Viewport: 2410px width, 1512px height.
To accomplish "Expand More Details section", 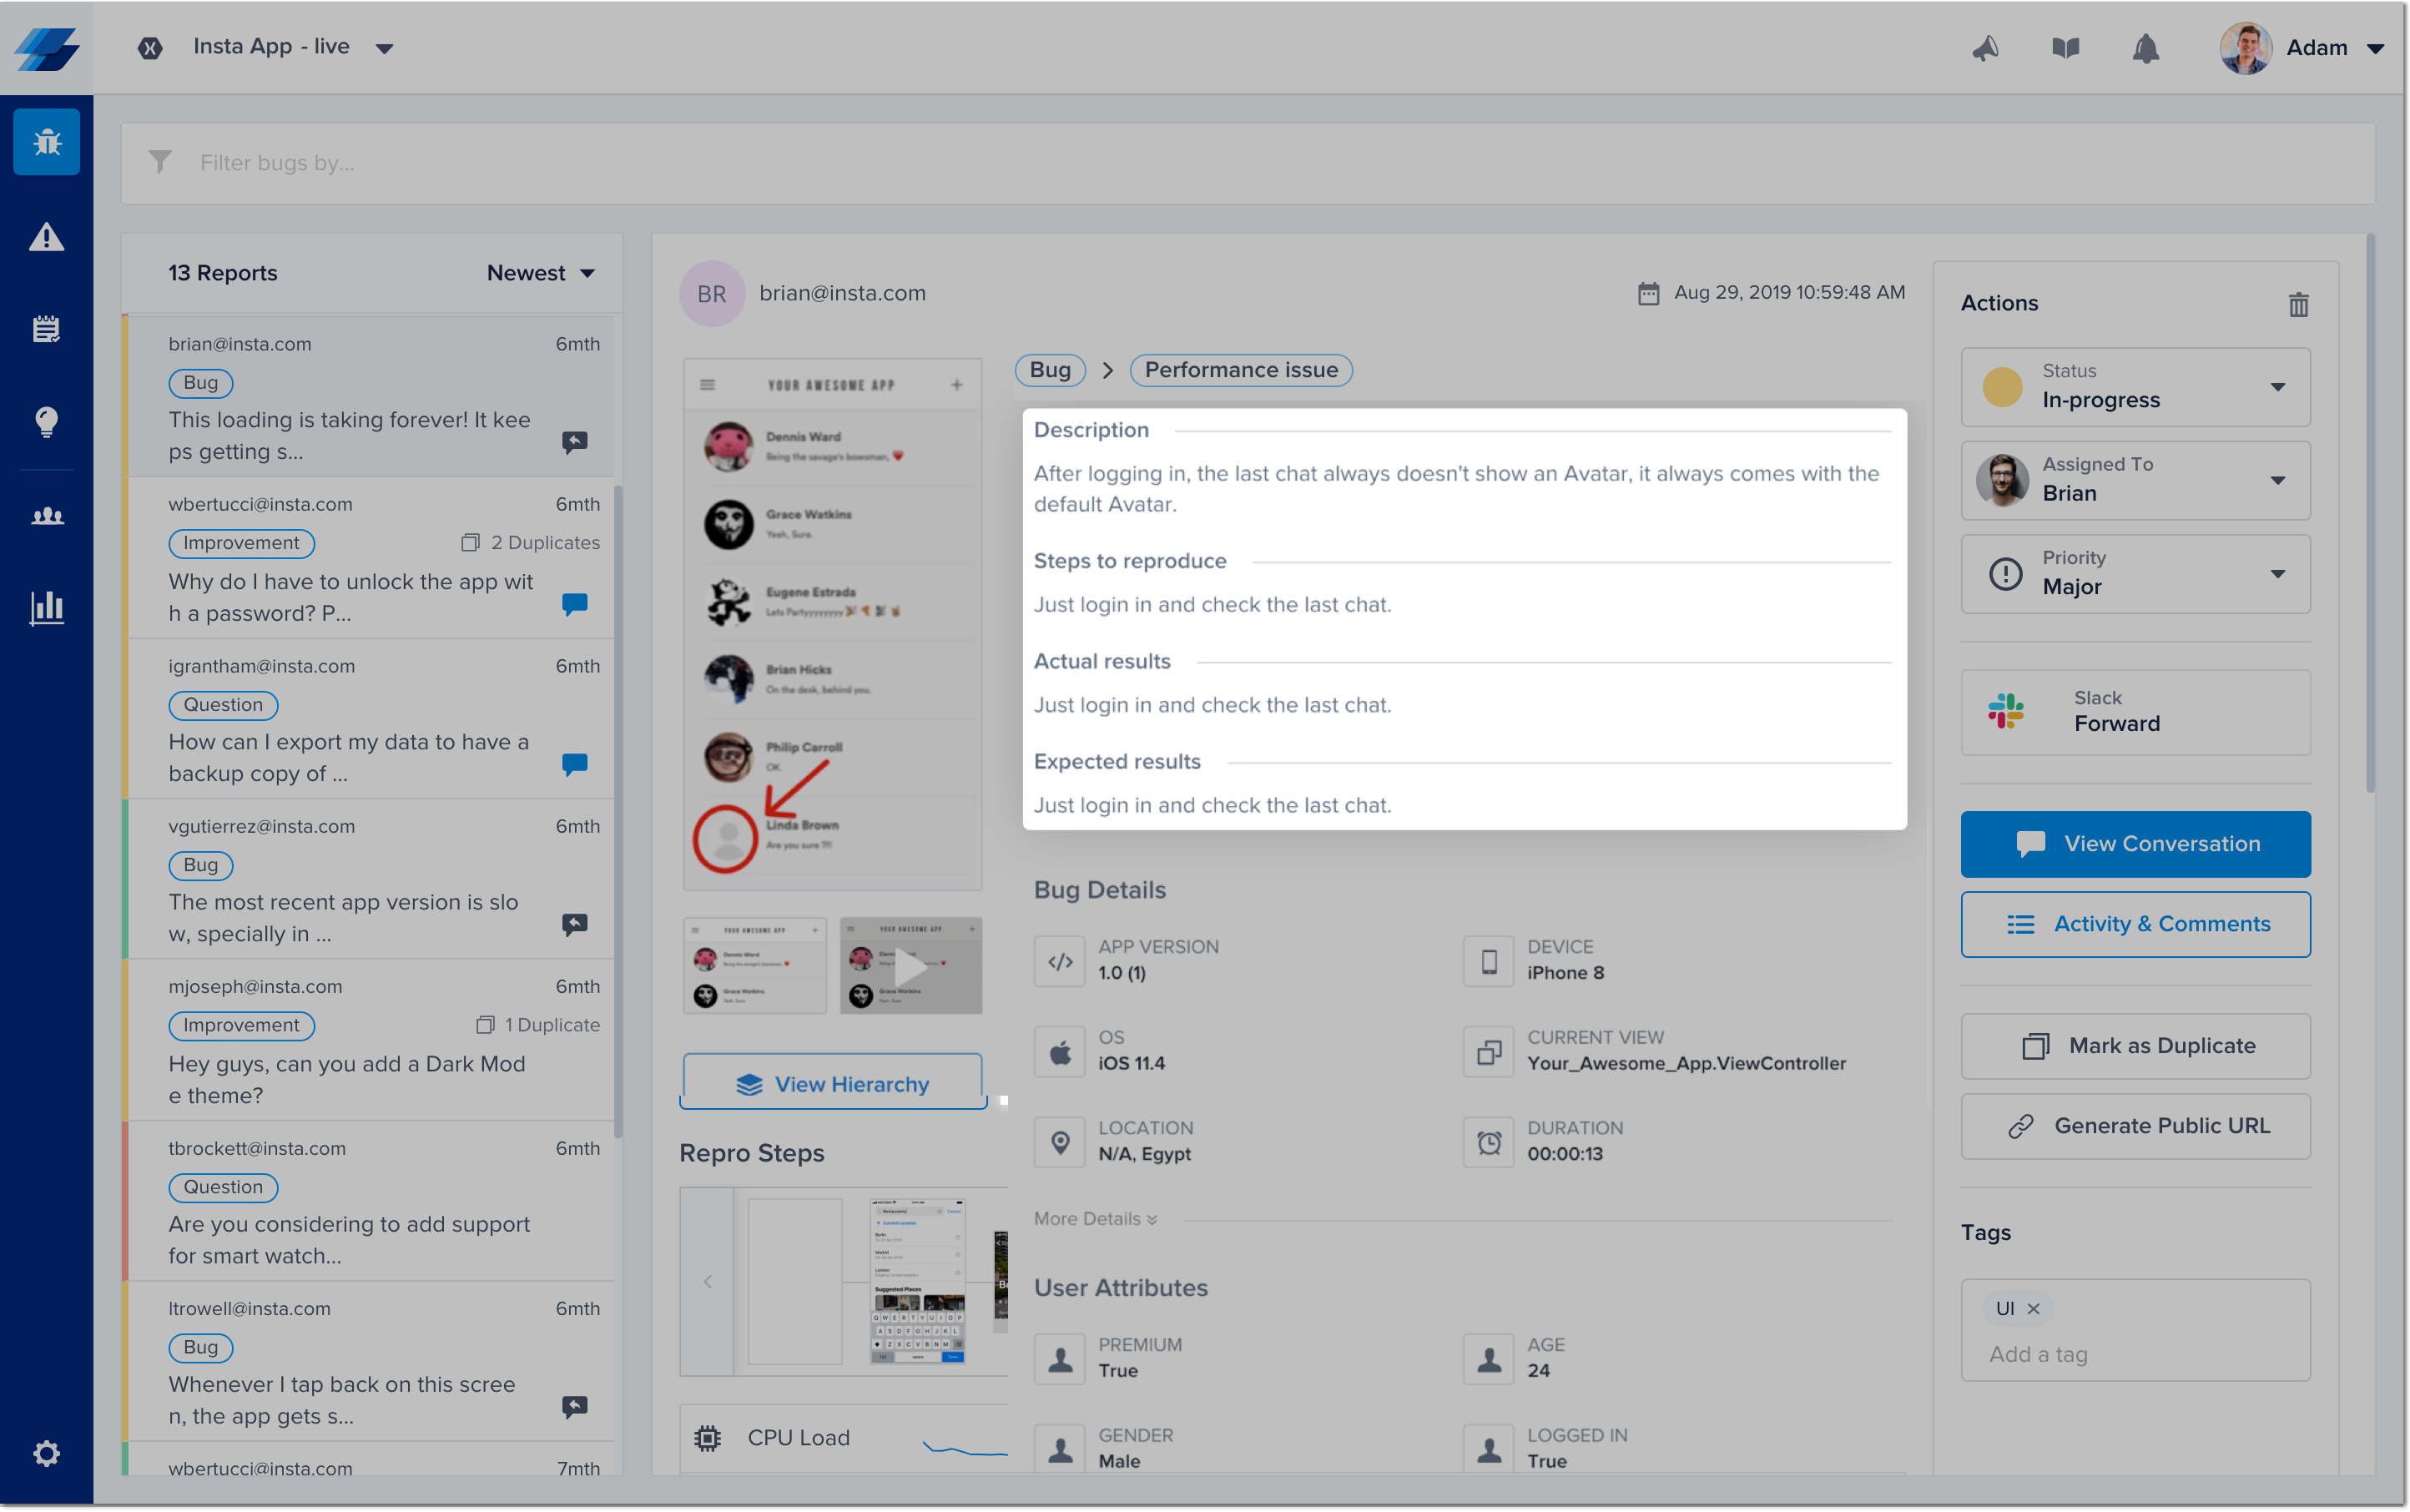I will [x=1095, y=1218].
